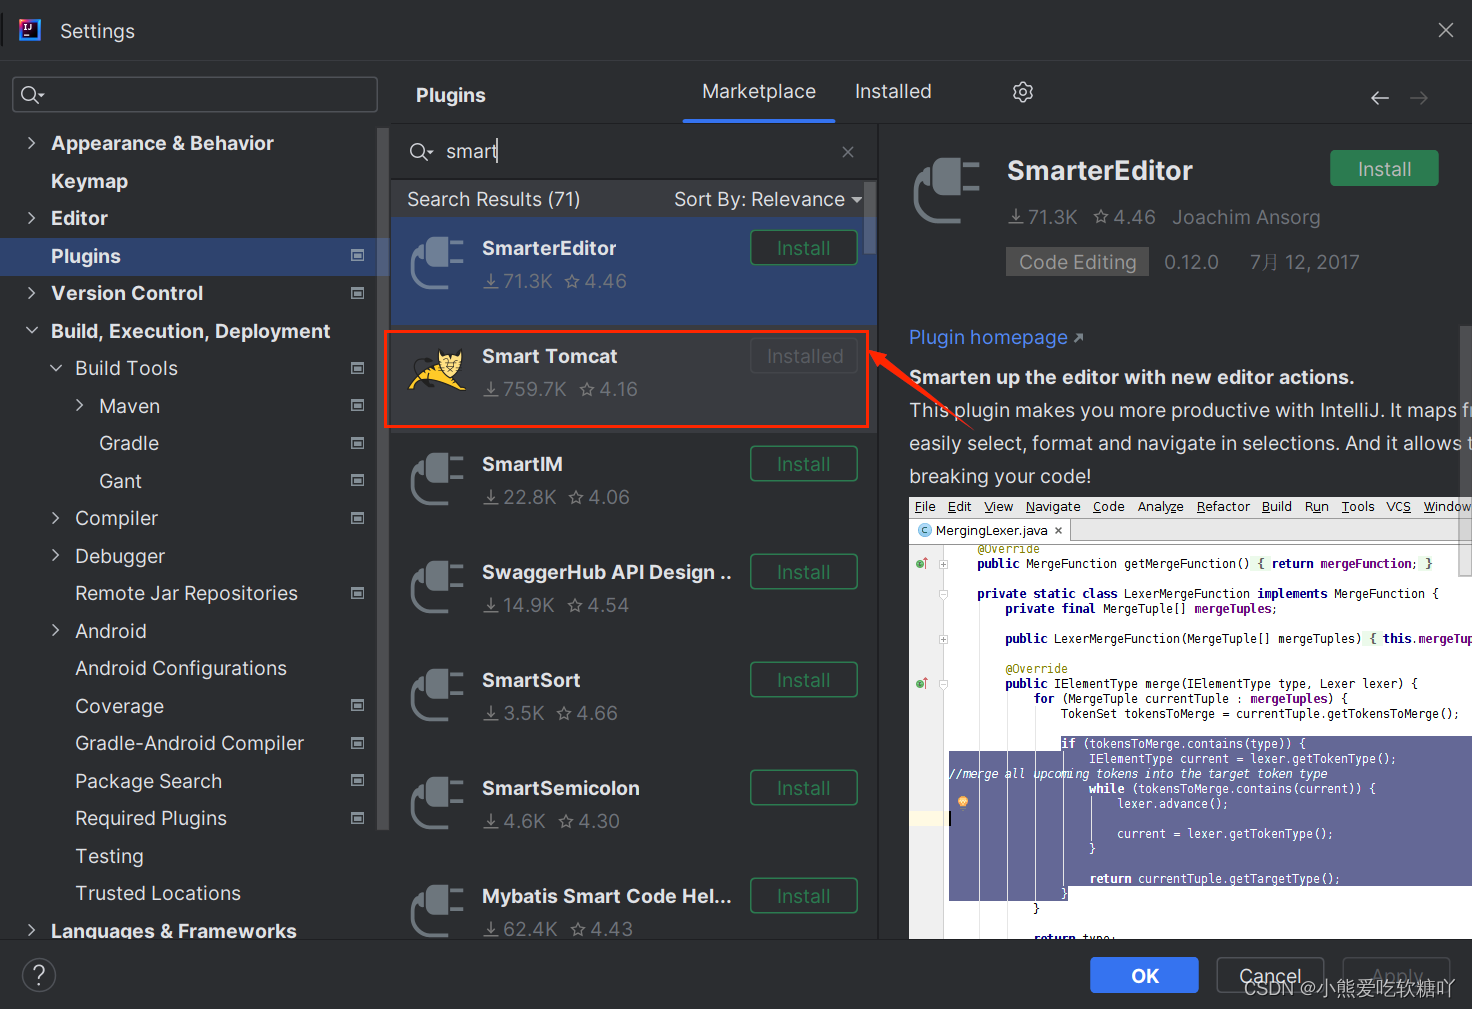The width and height of the screenshot is (1472, 1009).
Task: Select Keymap in the settings tree
Action: coord(89,181)
